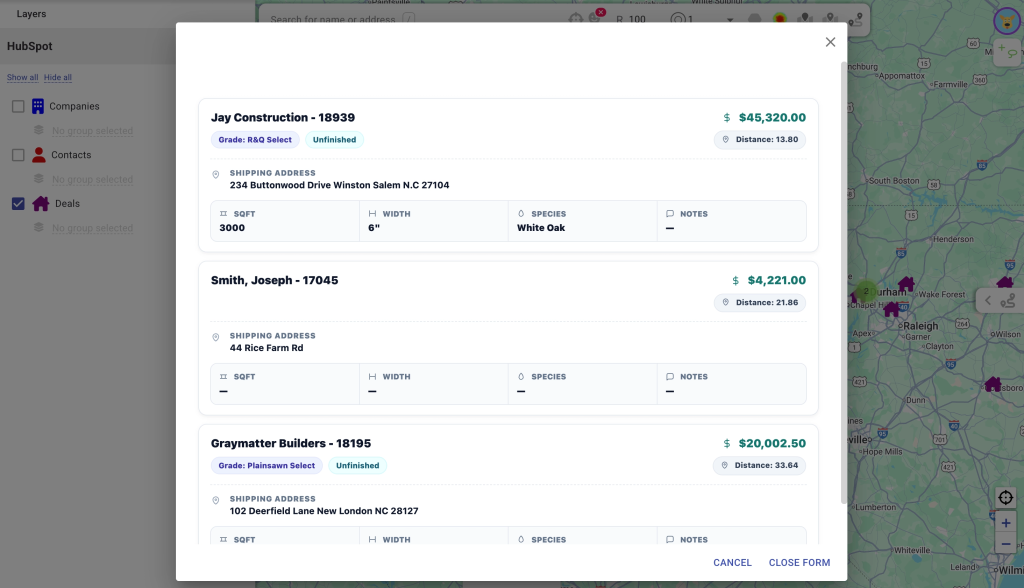The height and width of the screenshot is (588, 1024).
Task: Open group selector under Deals
Action: (92, 228)
